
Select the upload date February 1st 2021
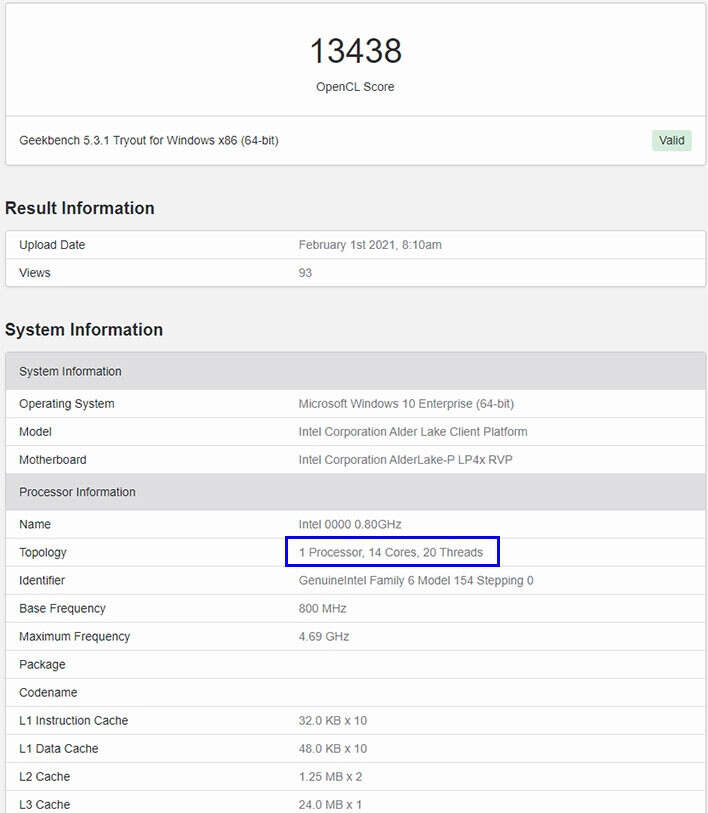(370, 245)
